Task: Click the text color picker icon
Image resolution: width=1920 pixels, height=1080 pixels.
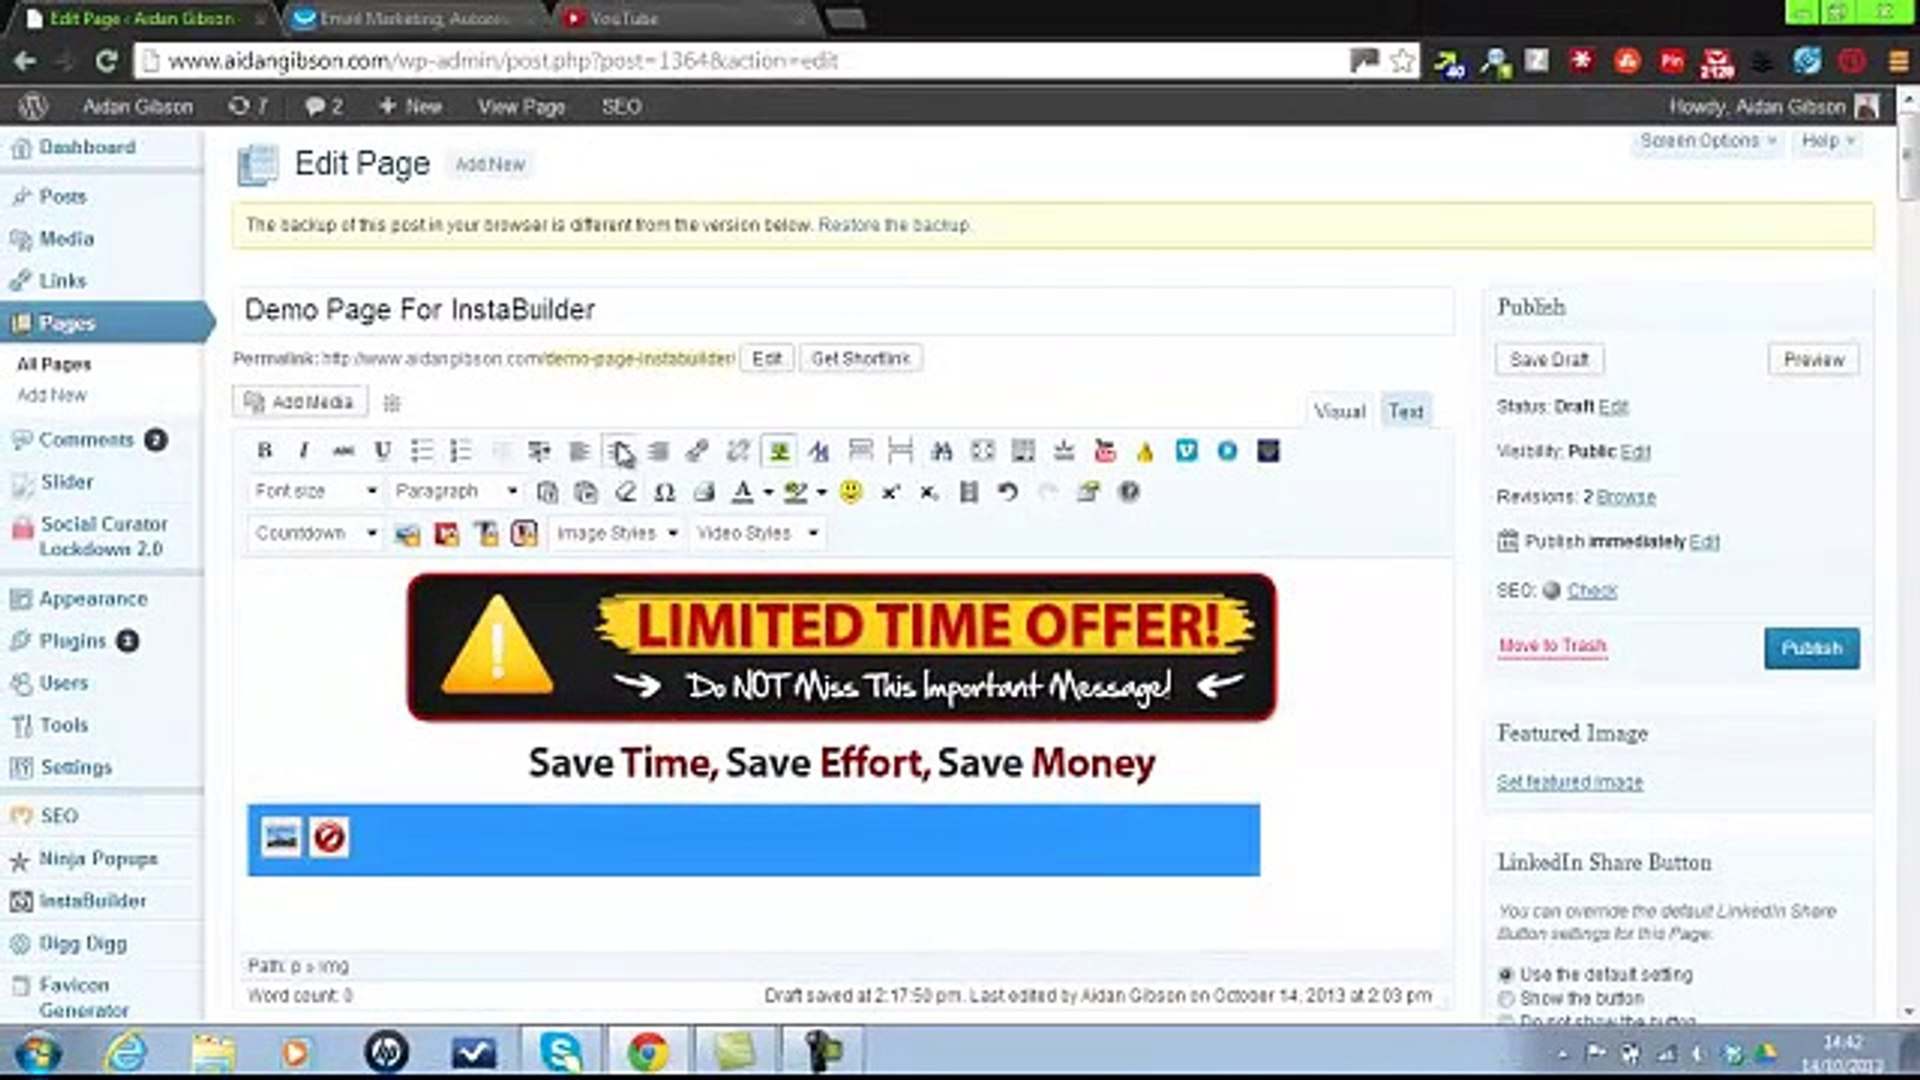Action: pyautogui.click(x=742, y=492)
